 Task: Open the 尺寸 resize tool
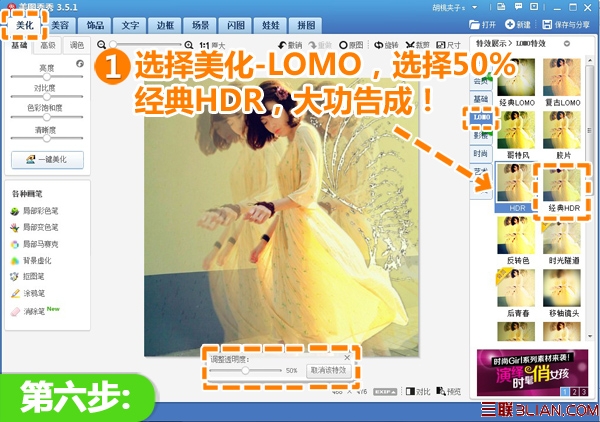click(448, 45)
